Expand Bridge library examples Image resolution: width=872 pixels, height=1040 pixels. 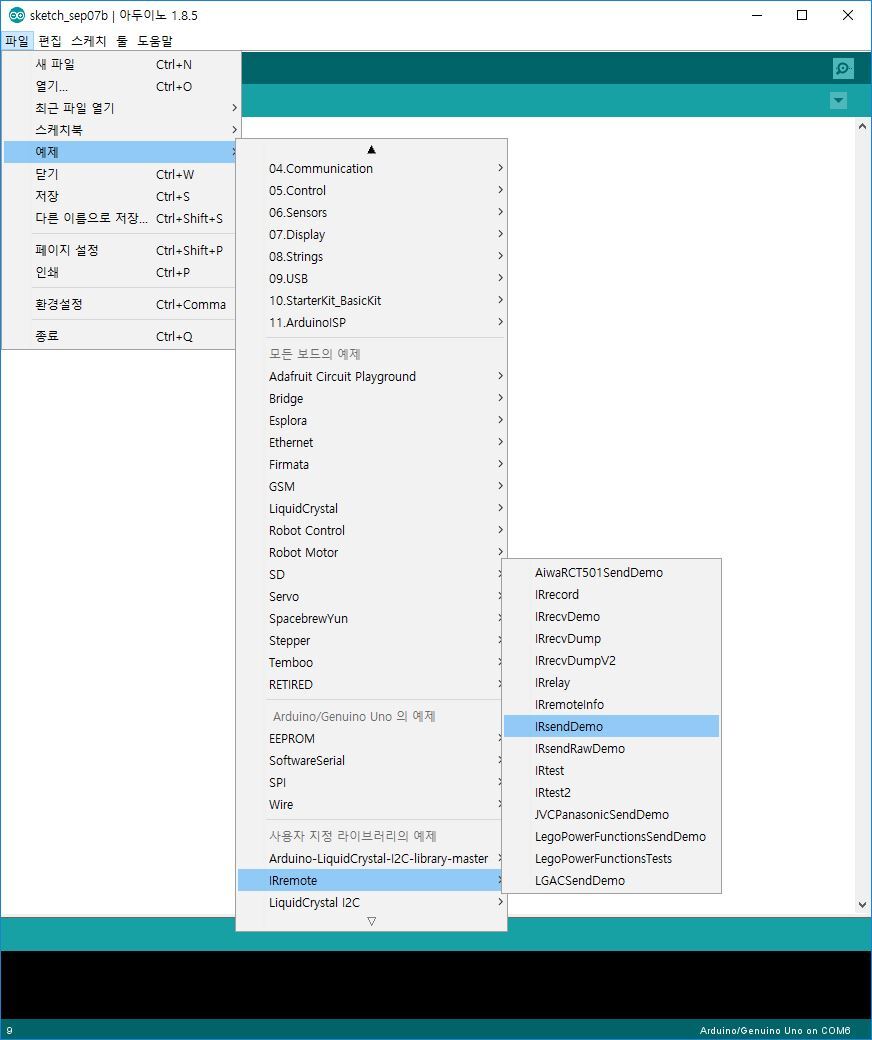(x=371, y=398)
